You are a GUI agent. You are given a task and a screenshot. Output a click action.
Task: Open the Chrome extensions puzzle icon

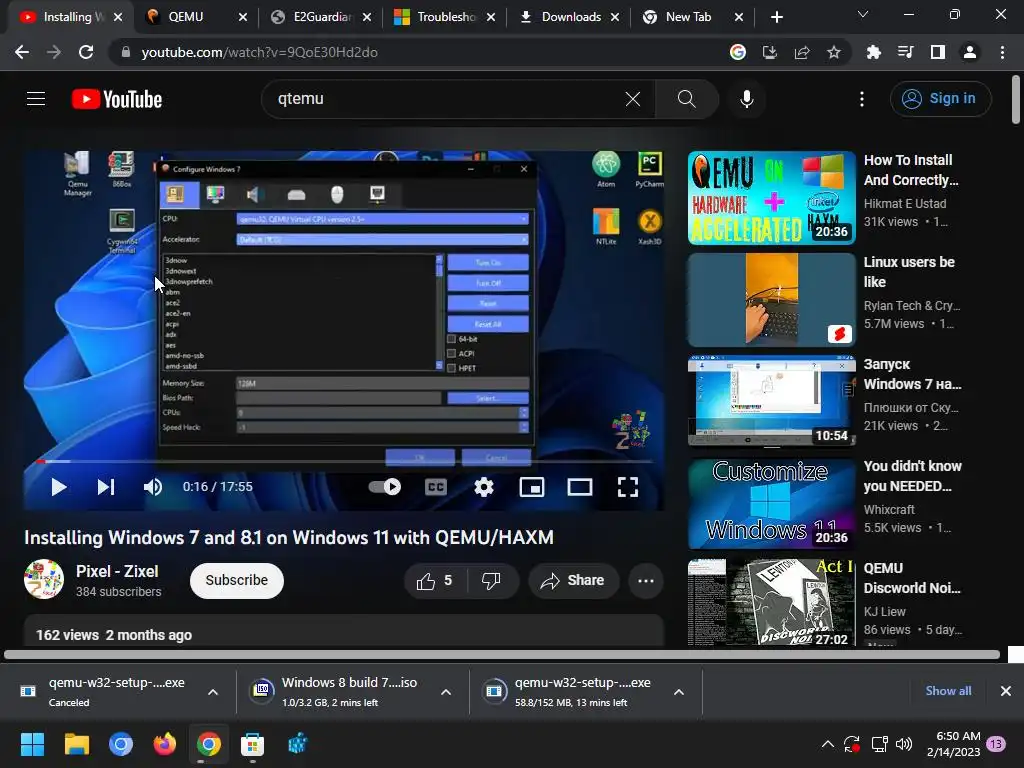[x=873, y=52]
